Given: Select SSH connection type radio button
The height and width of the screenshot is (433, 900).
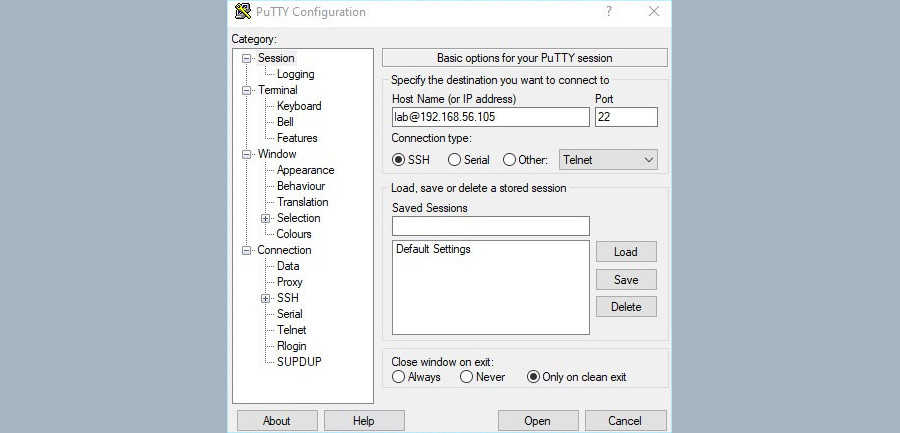Looking at the screenshot, I should 398,160.
